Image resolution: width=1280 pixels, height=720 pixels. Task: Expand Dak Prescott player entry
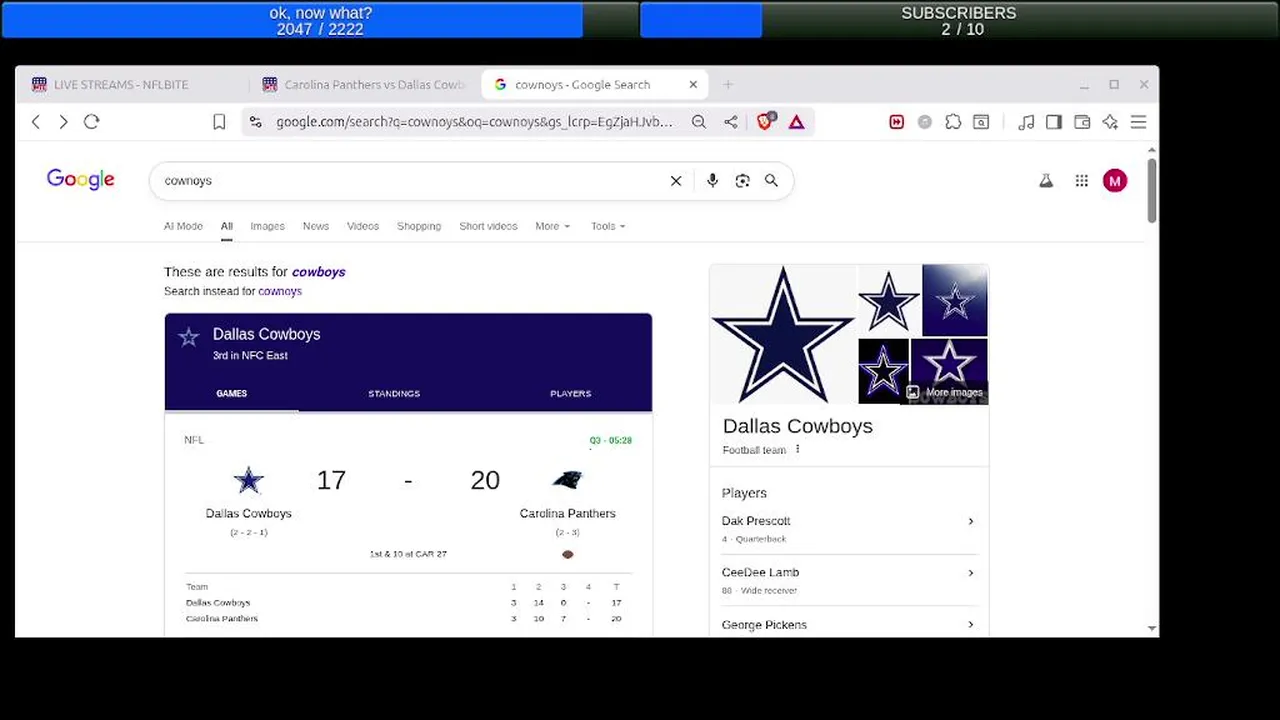click(848, 529)
